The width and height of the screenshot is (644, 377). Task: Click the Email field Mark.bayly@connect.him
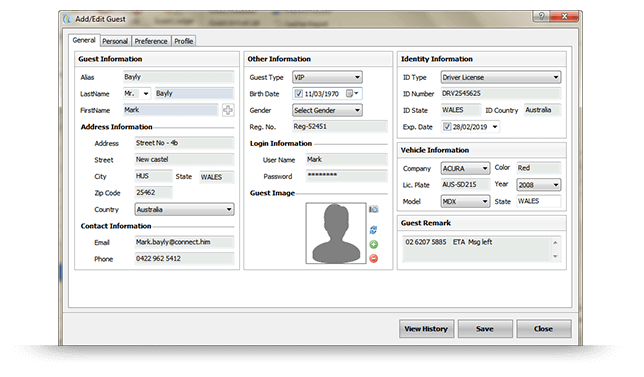(x=184, y=242)
